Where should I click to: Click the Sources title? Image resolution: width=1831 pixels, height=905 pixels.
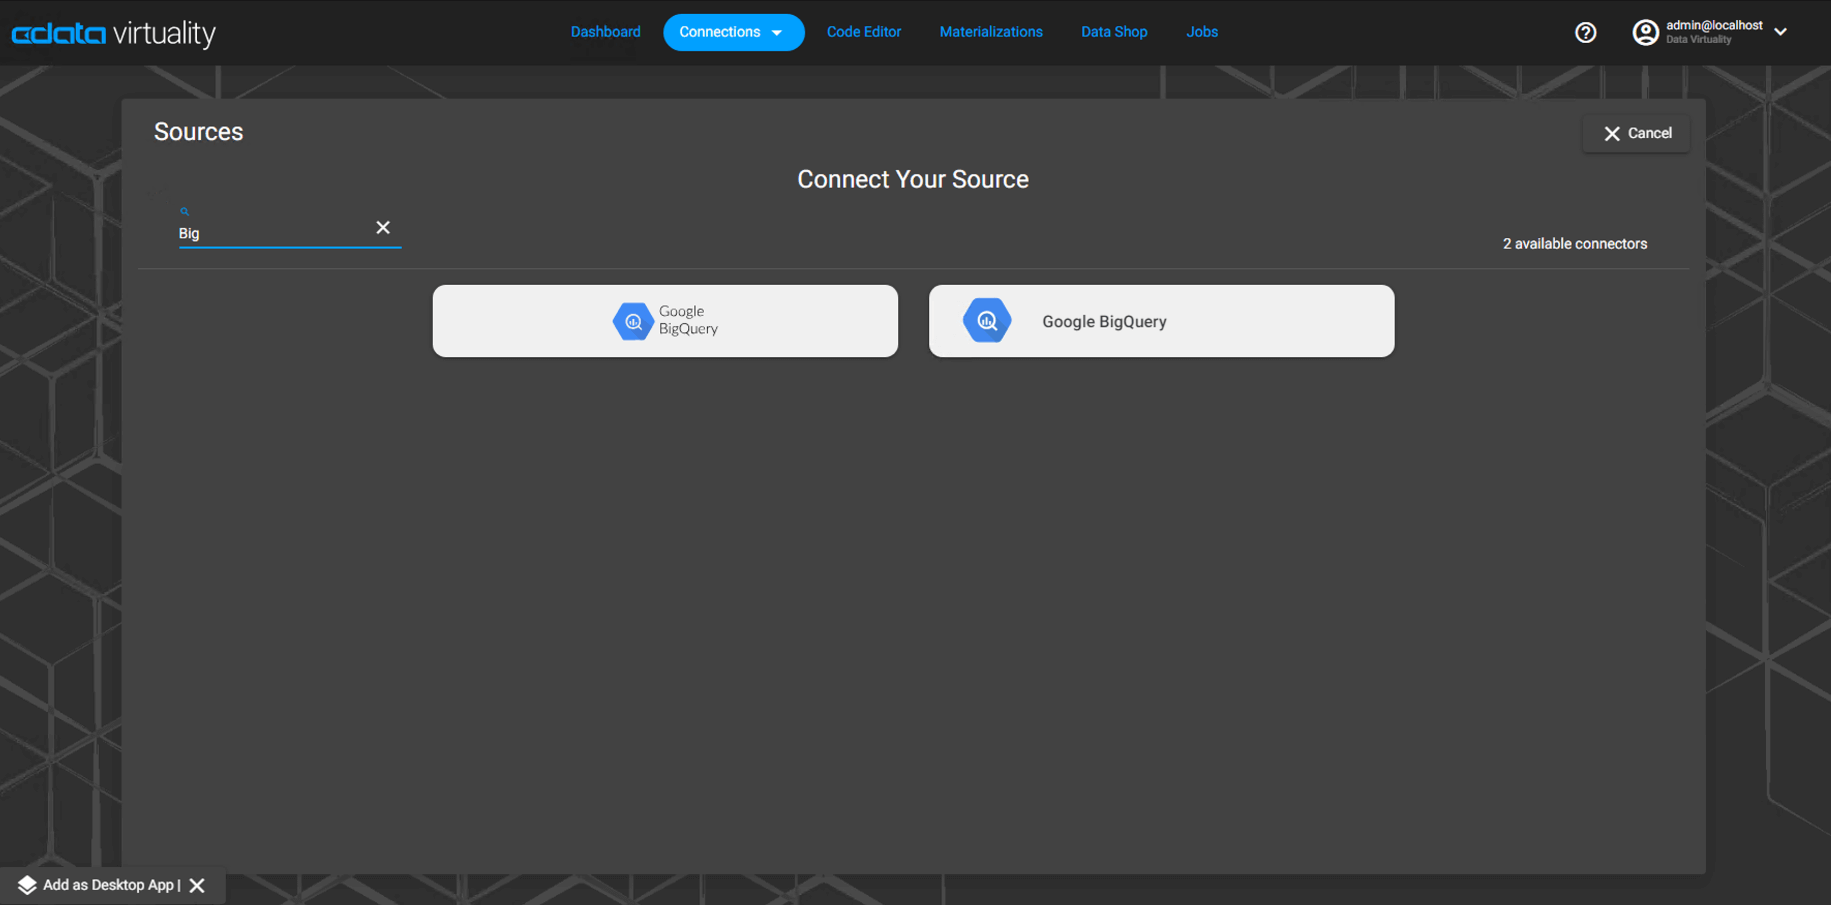click(x=199, y=132)
